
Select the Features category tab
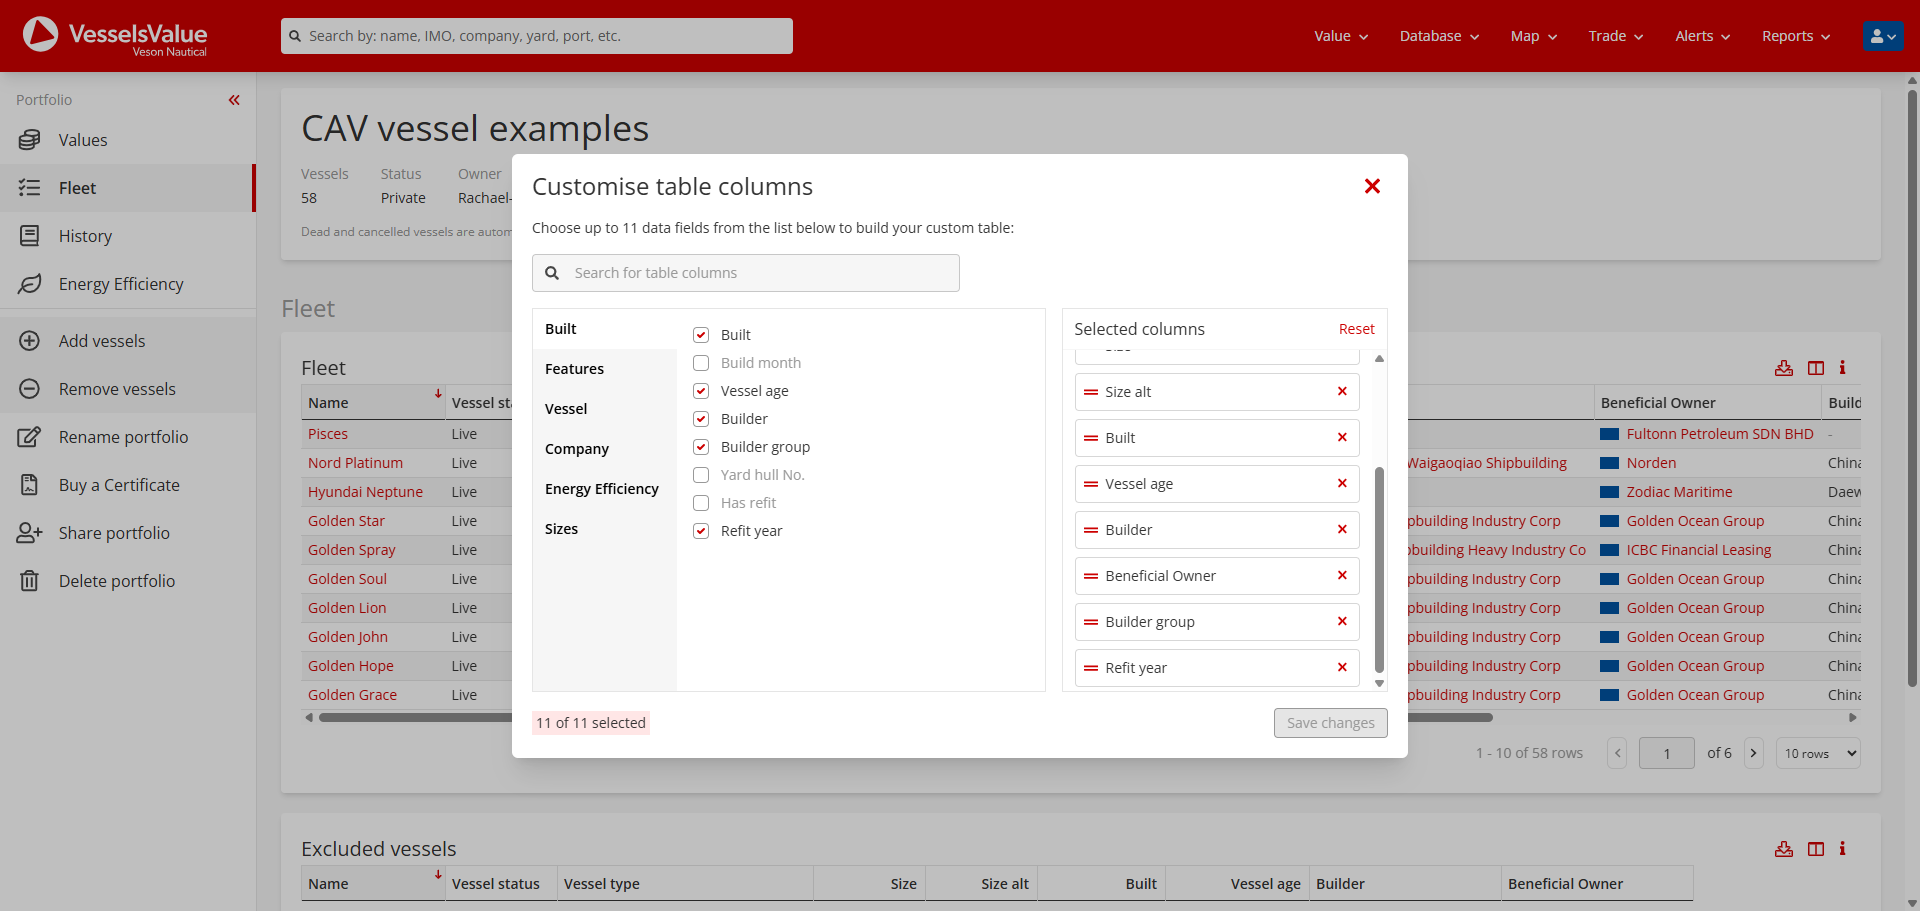coord(574,369)
